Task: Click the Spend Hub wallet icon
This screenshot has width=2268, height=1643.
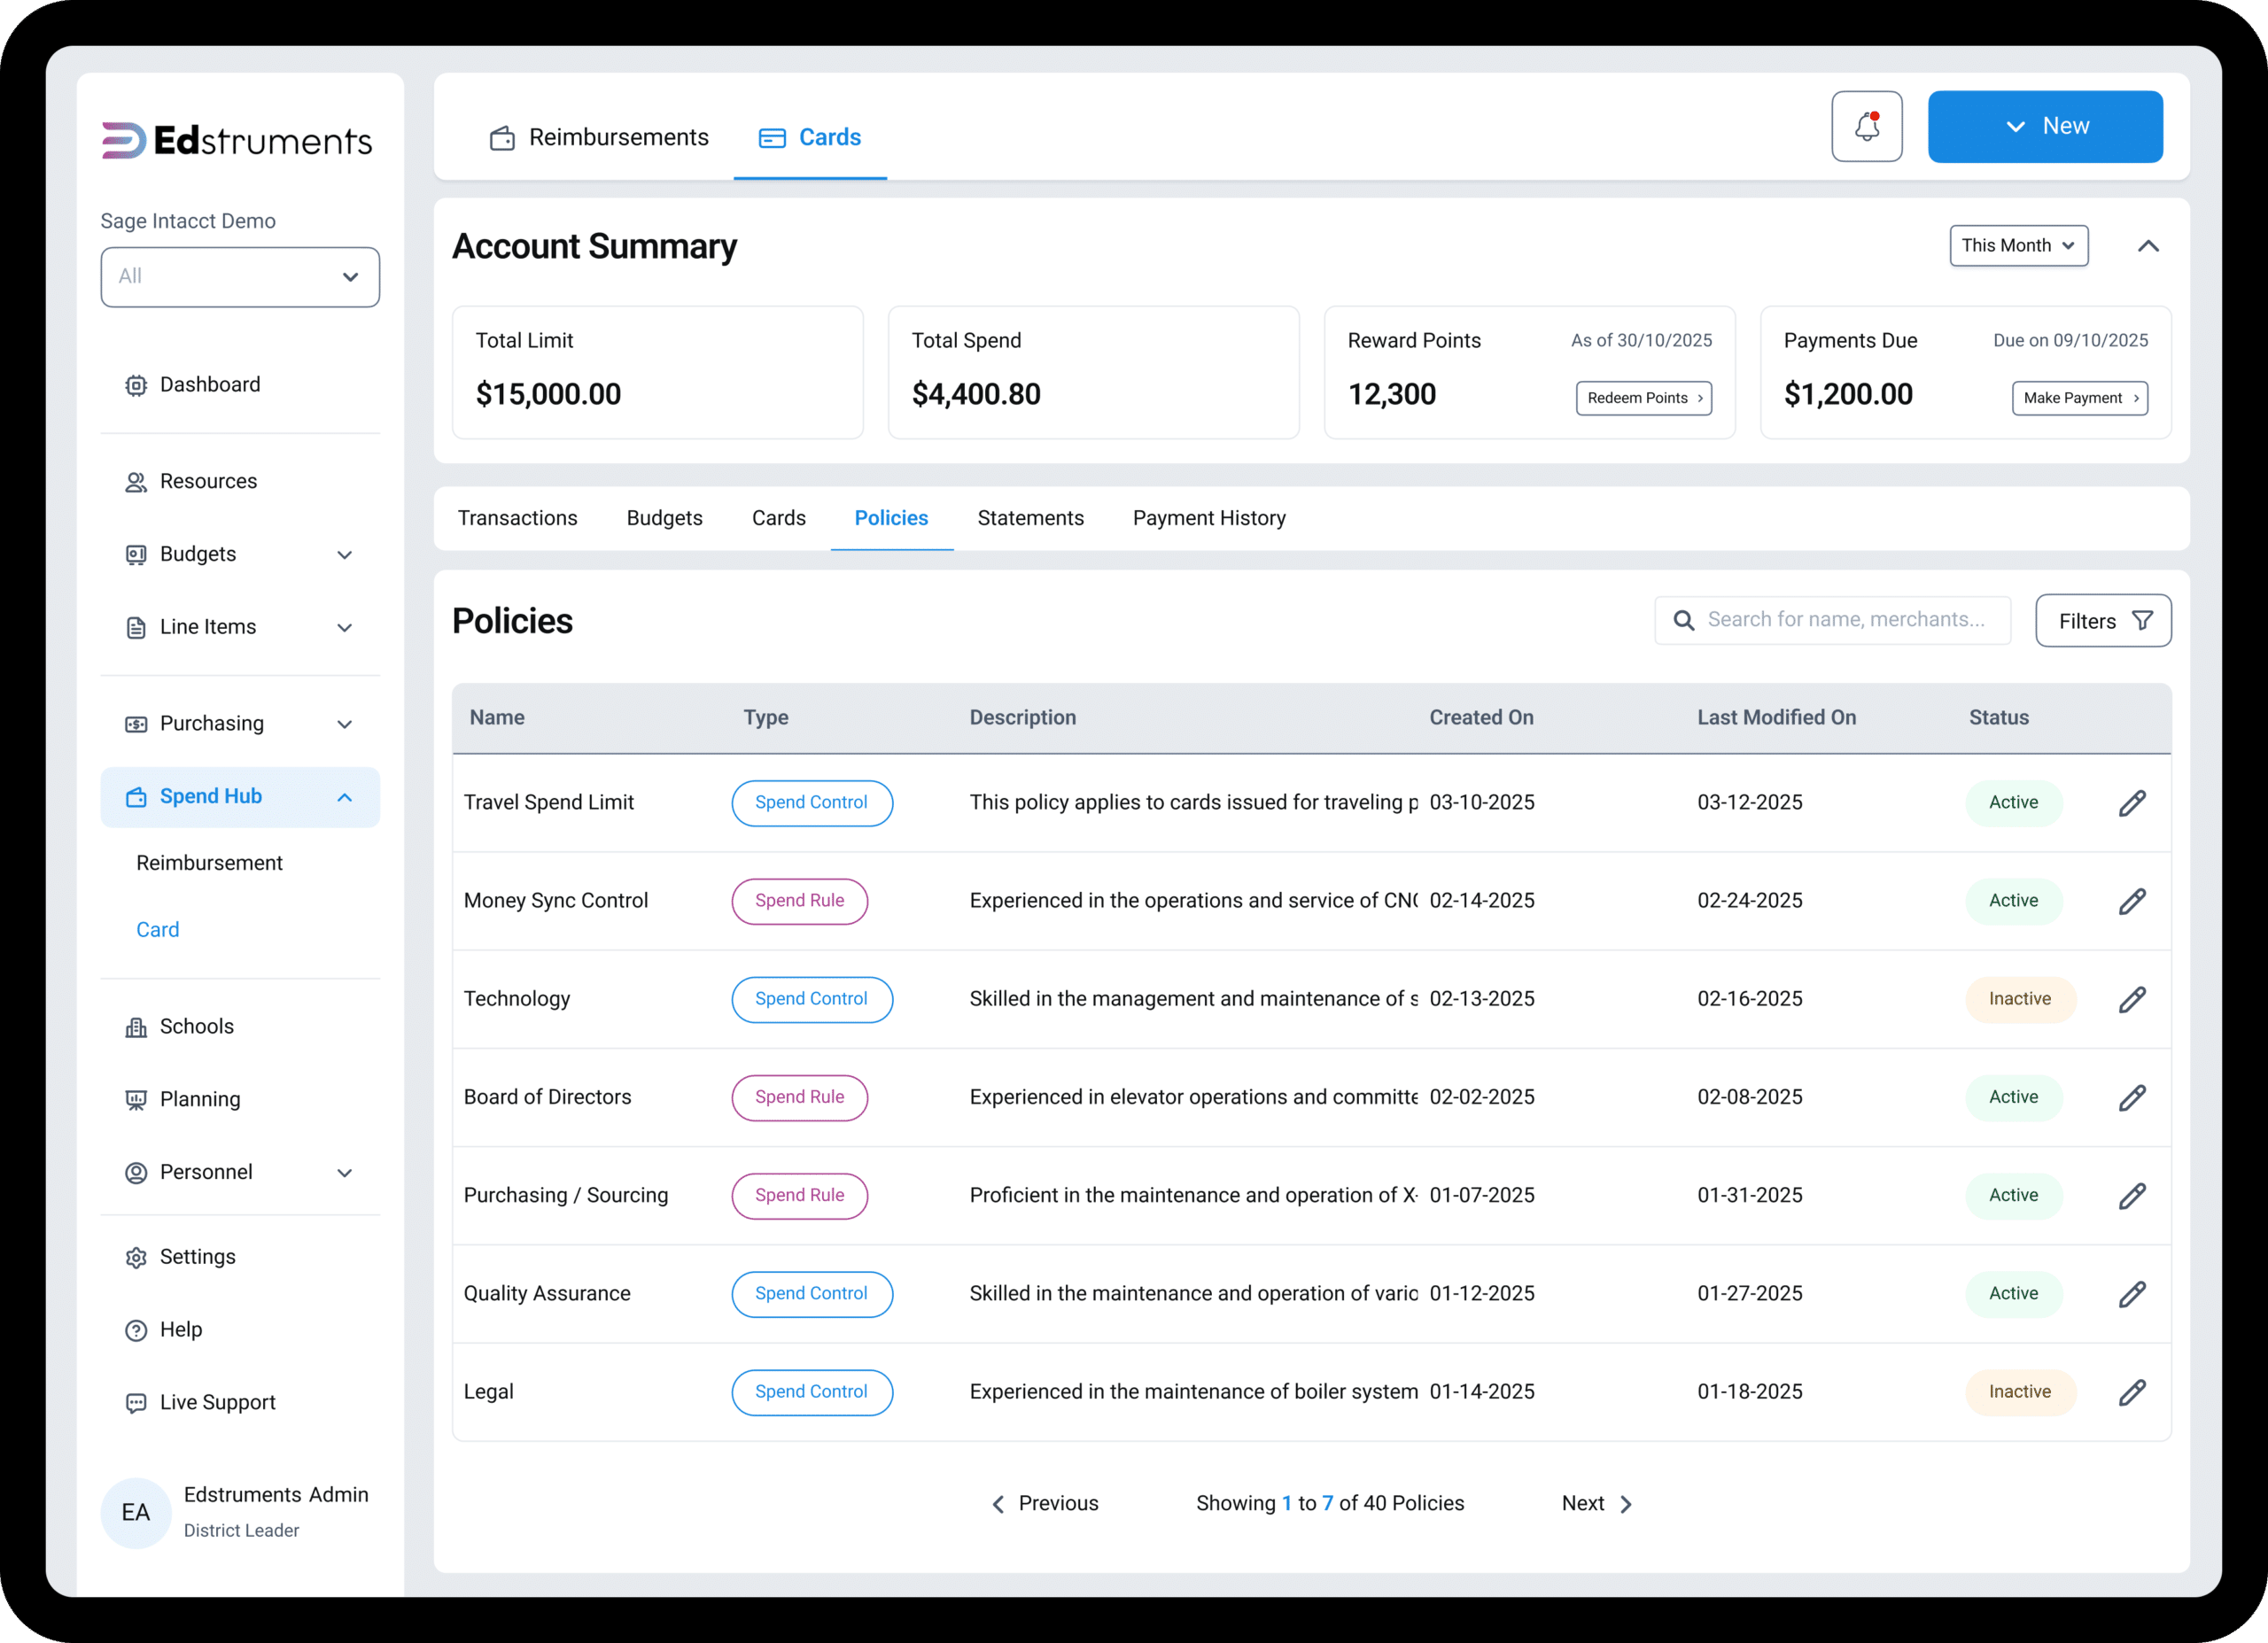Action: pyautogui.click(x=136, y=797)
